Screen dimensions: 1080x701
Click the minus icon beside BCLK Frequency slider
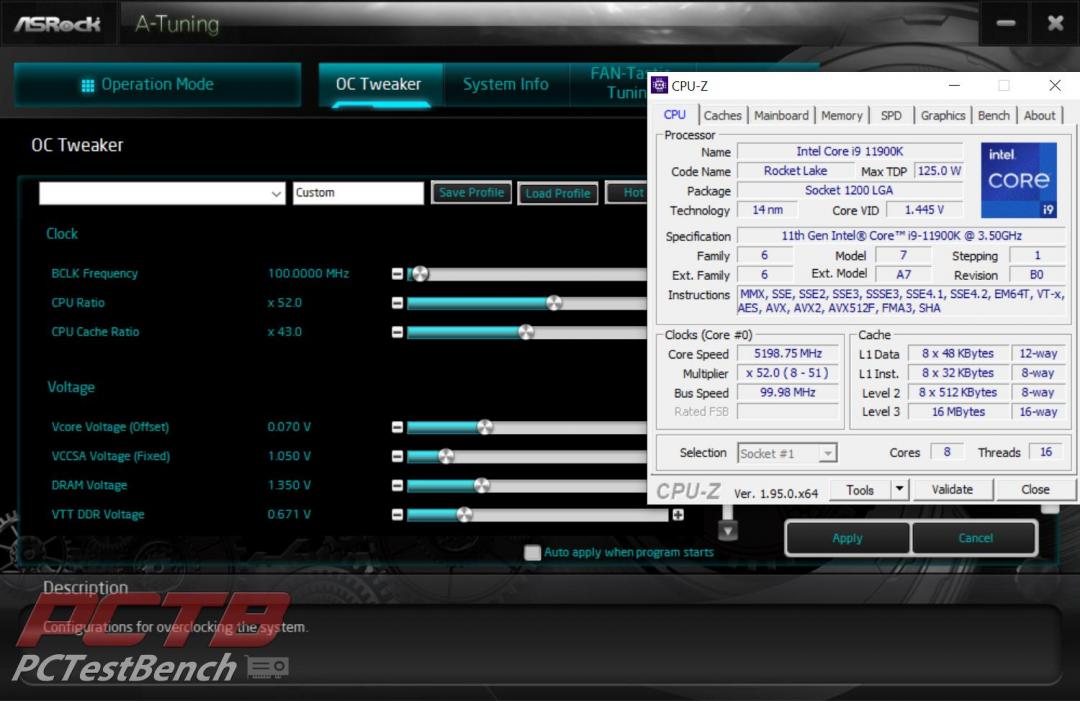coord(397,274)
